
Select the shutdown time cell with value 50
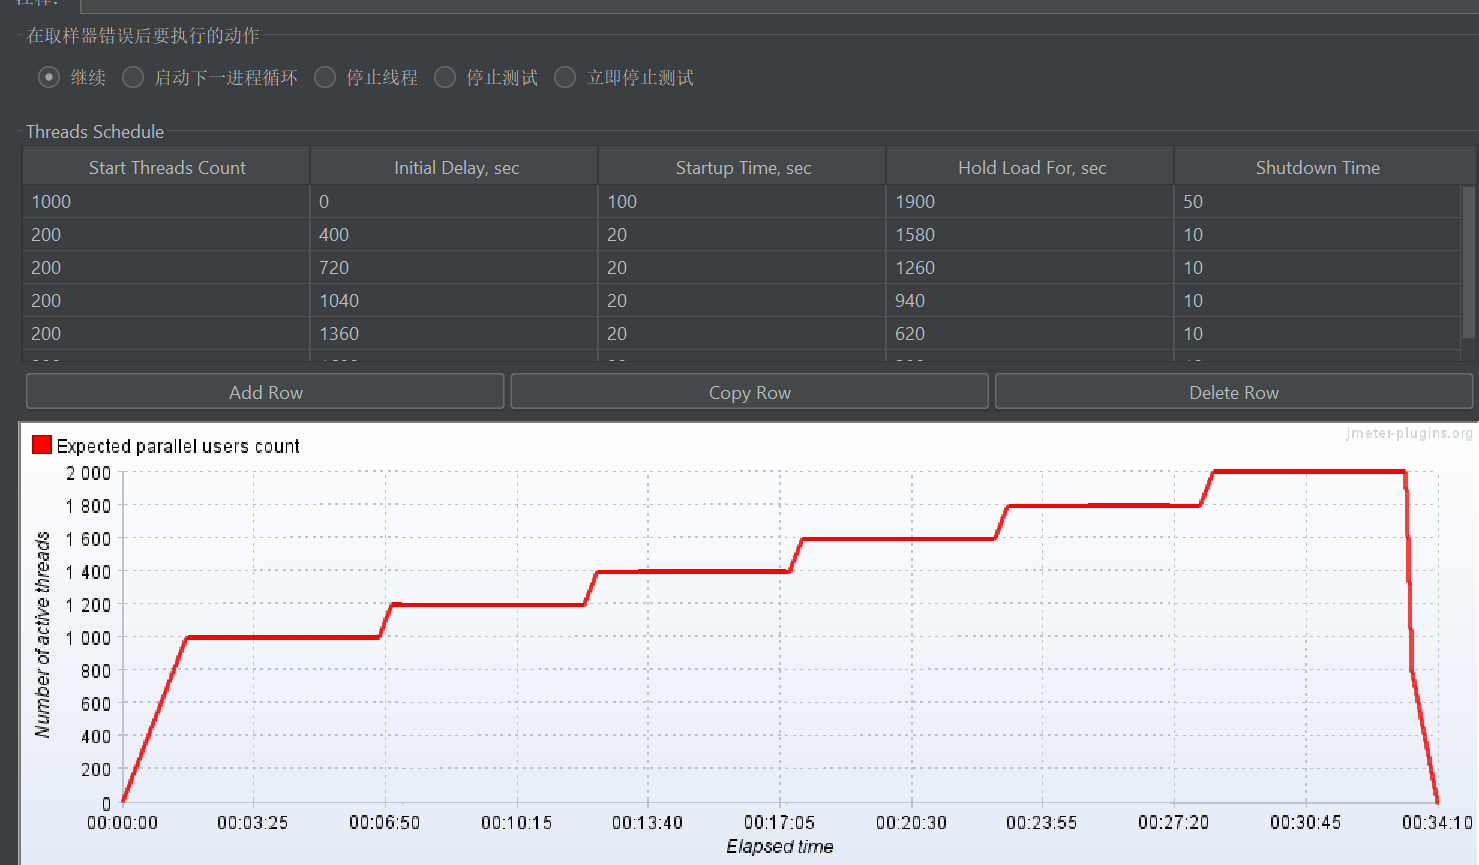point(1318,201)
